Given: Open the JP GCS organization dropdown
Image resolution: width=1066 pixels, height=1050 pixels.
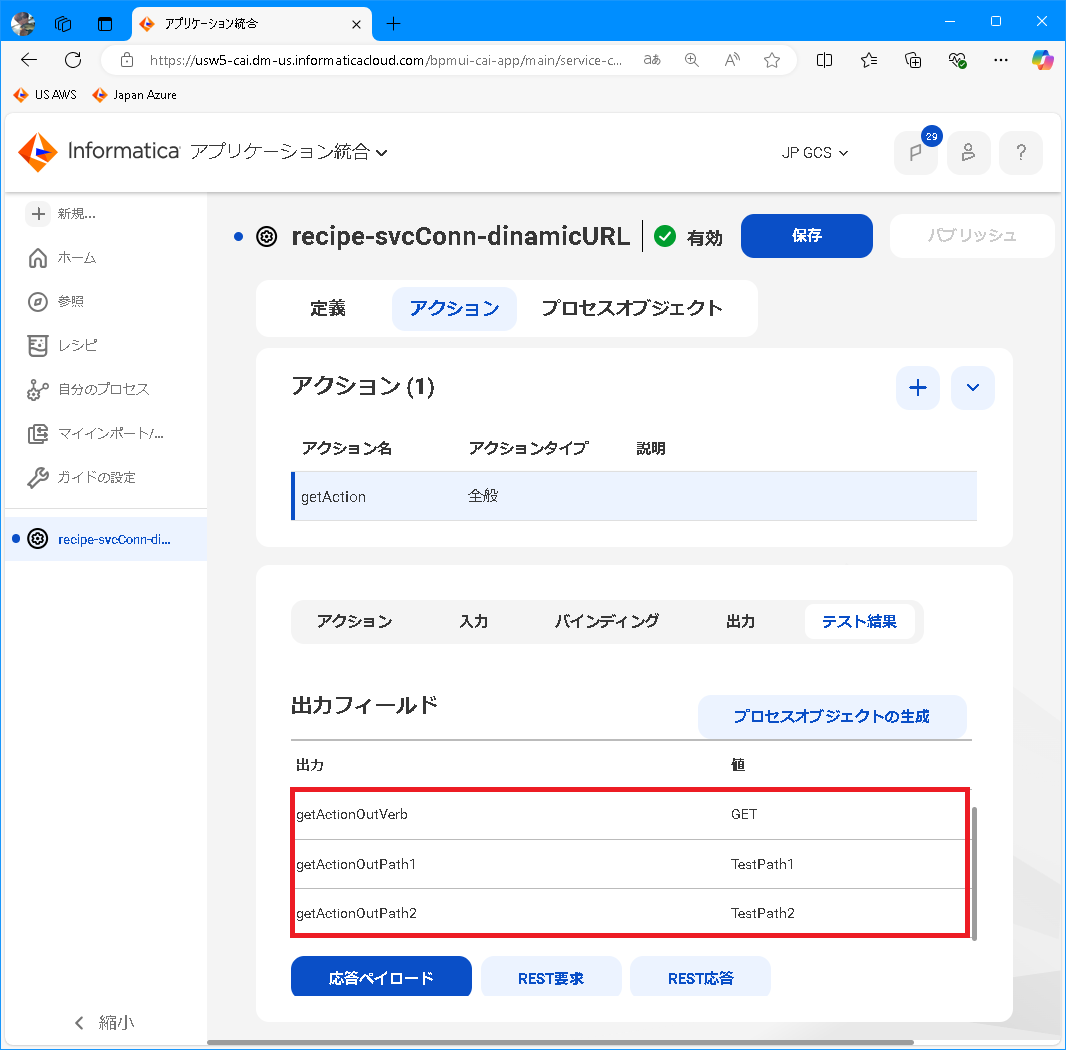Looking at the screenshot, I should click(x=814, y=153).
